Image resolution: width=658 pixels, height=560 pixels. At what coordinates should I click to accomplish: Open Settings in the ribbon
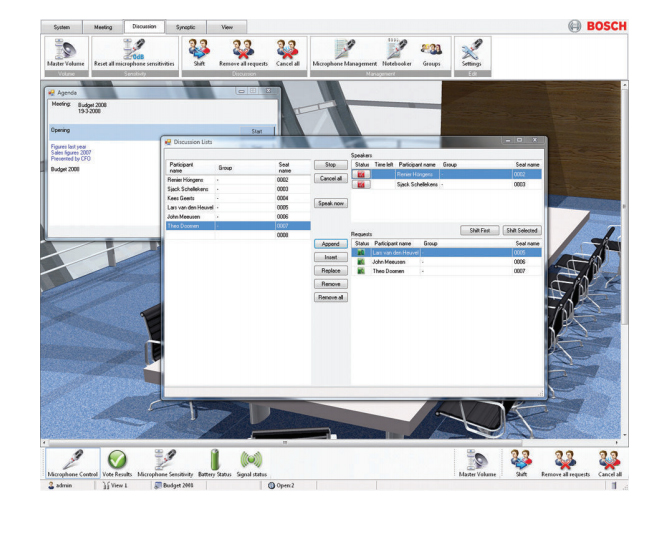coord(471,50)
